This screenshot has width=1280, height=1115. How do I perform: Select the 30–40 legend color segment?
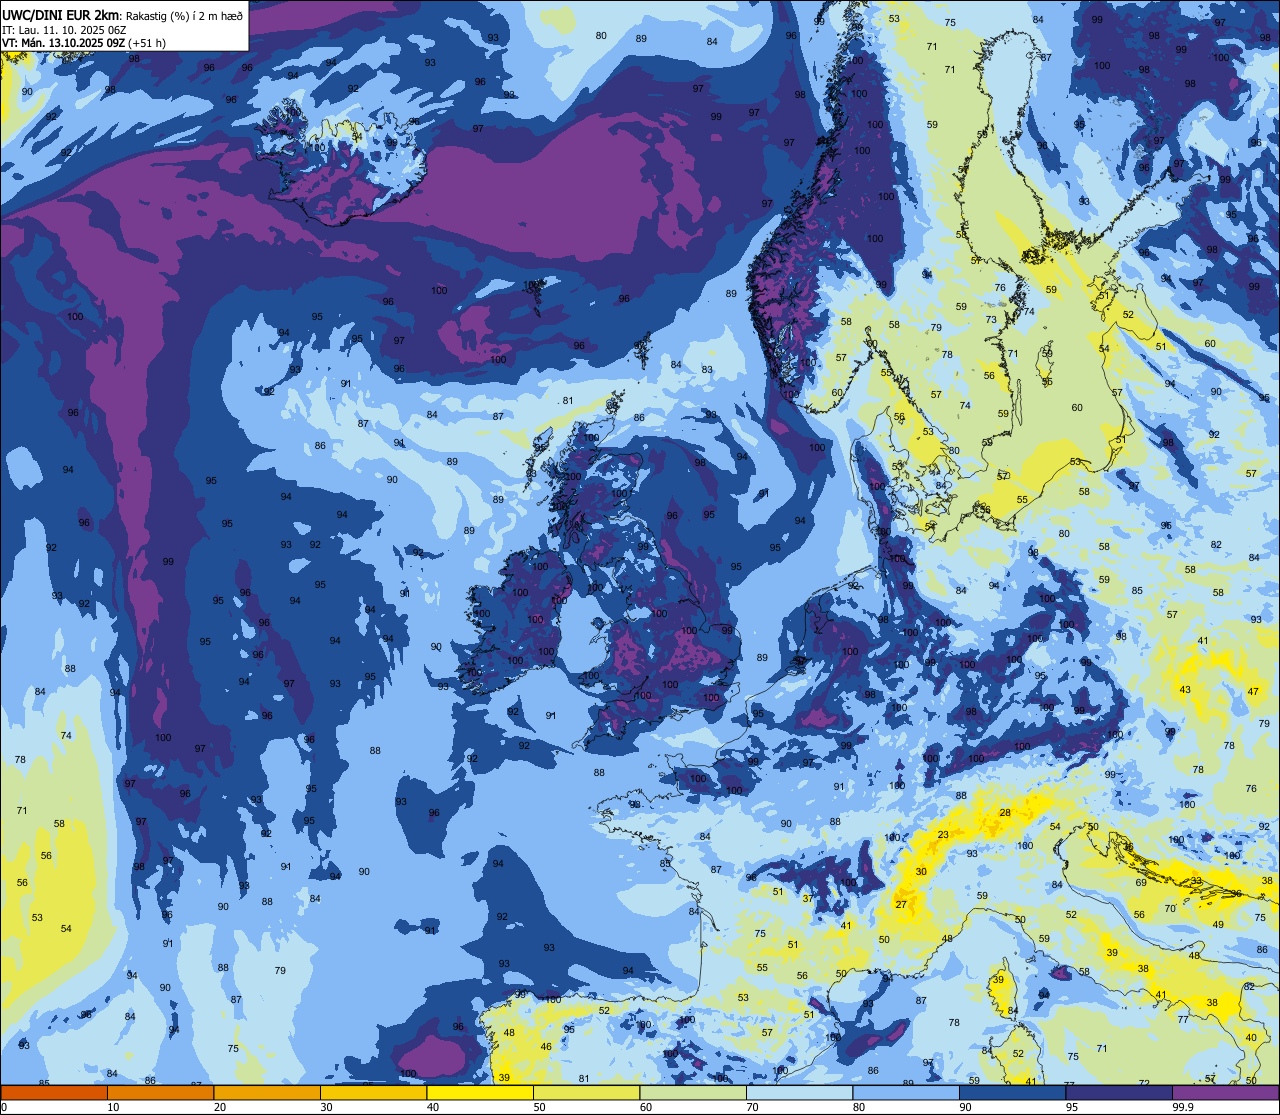click(x=373, y=1092)
